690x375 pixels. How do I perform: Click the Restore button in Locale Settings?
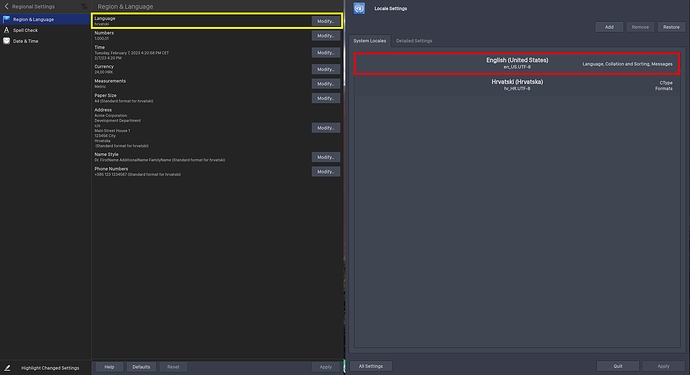672,27
